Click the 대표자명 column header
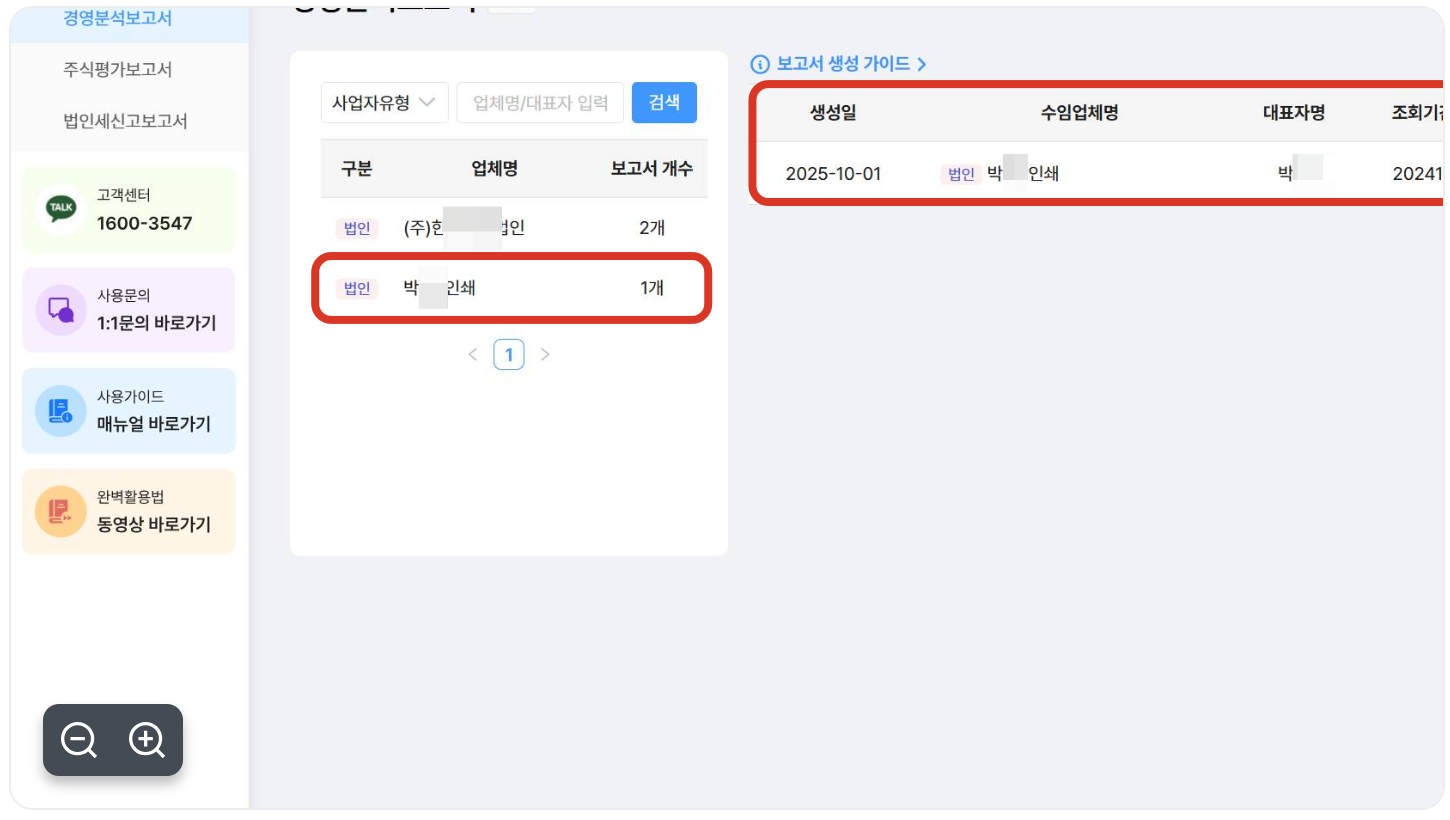 pos(1294,113)
